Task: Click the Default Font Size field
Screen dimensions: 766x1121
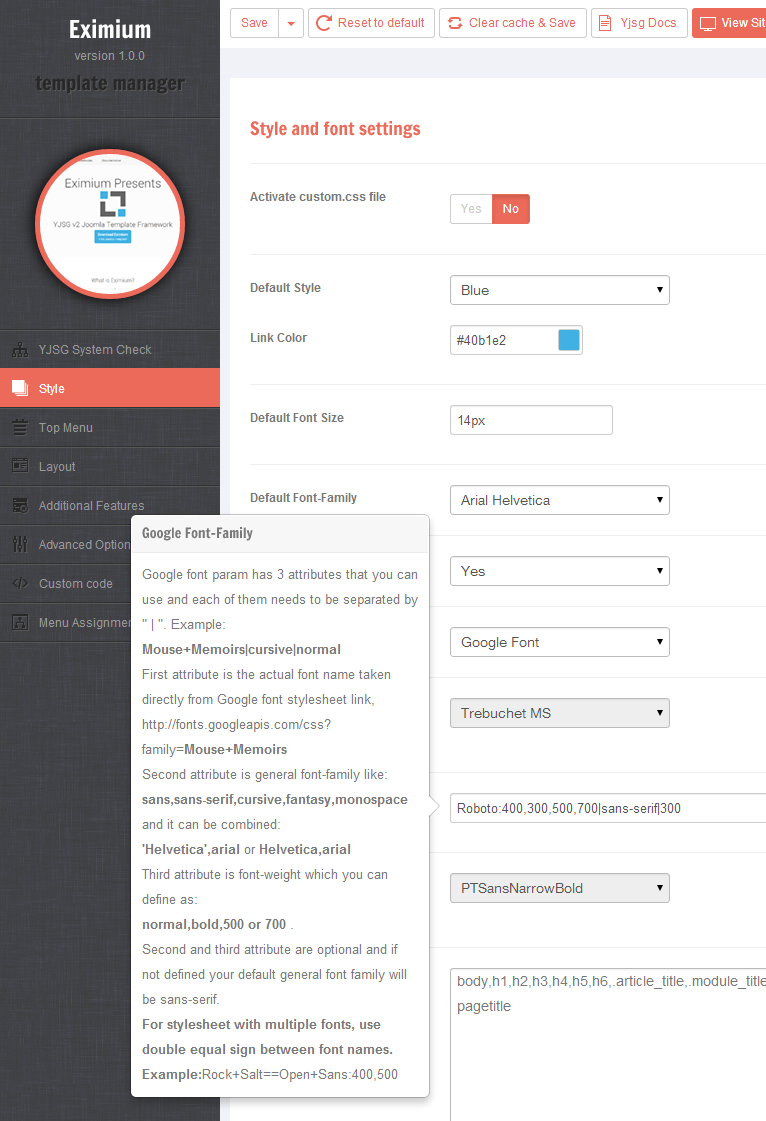Action: [x=531, y=420]
